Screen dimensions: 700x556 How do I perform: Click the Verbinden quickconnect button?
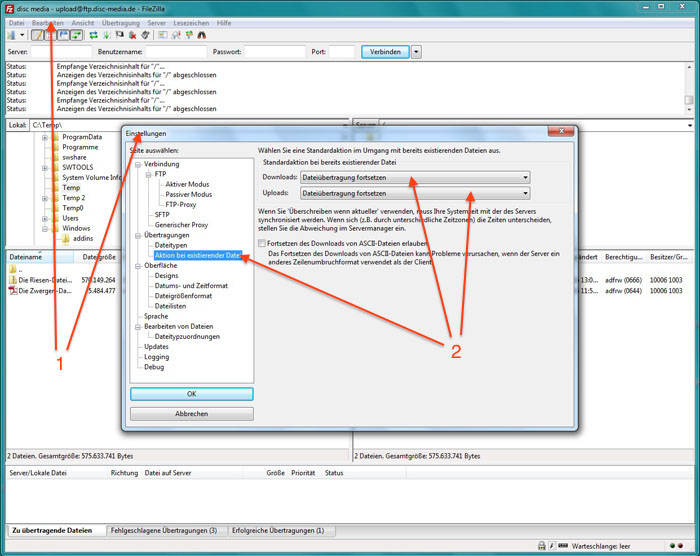[x=385, y=52]
